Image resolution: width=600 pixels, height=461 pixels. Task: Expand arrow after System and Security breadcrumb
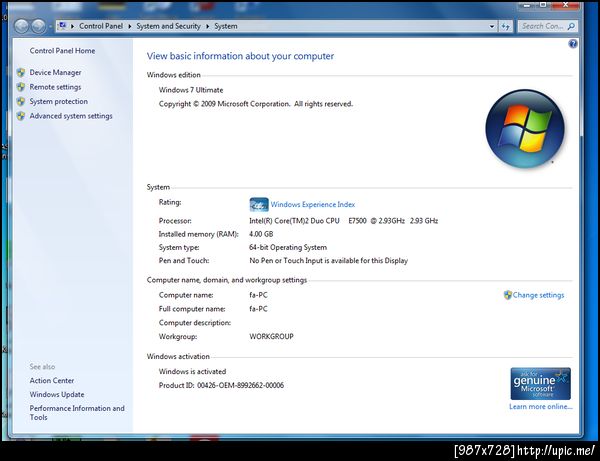point(207,26)
